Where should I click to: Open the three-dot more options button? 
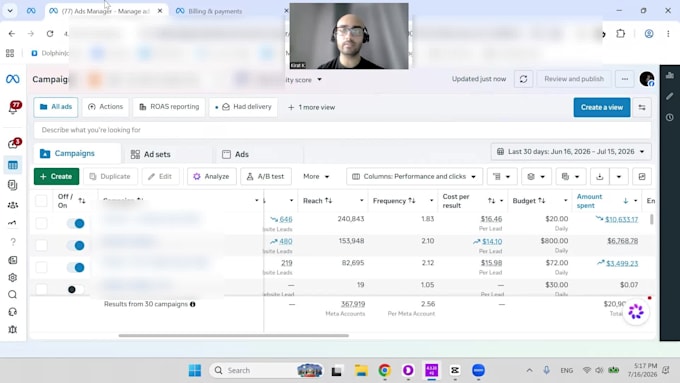(x=624, y=79)
